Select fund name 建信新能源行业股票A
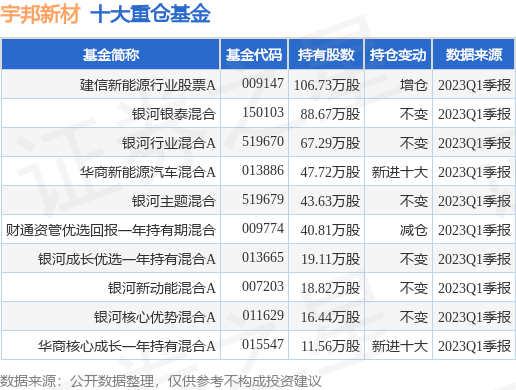Image resolution: width=516 pixels, height=390 pixels. click(x=148, y=85)
